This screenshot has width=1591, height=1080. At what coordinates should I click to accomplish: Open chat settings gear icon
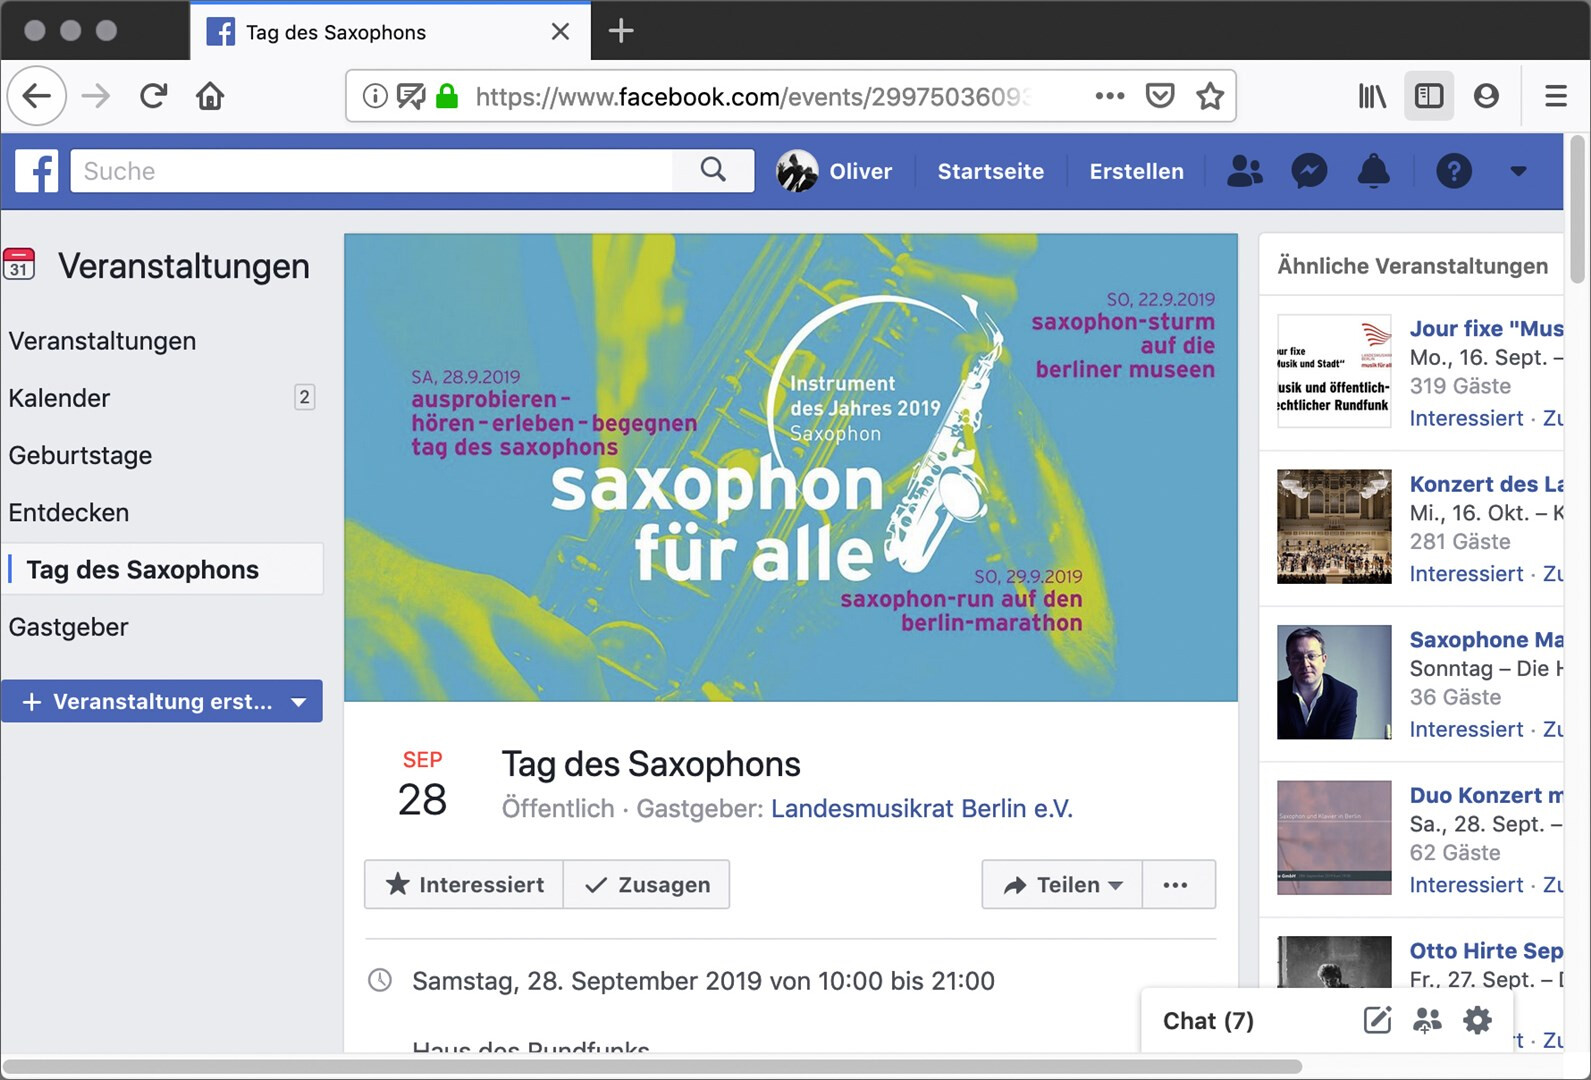coord(1477,1020)
